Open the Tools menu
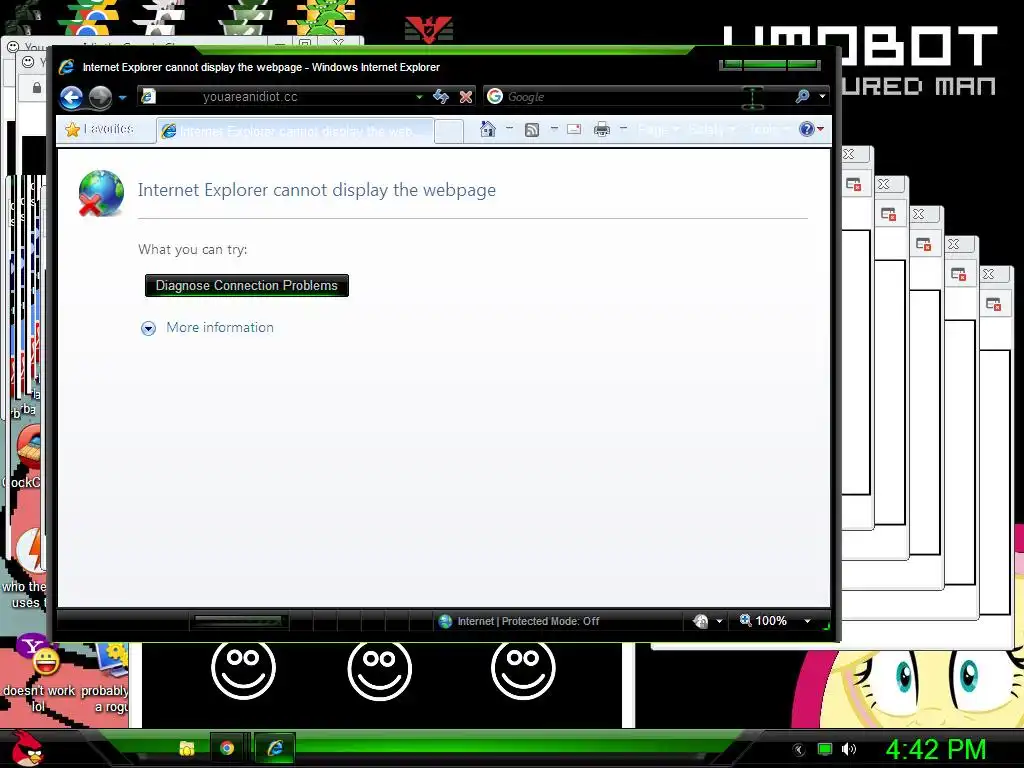 point(769,129)
